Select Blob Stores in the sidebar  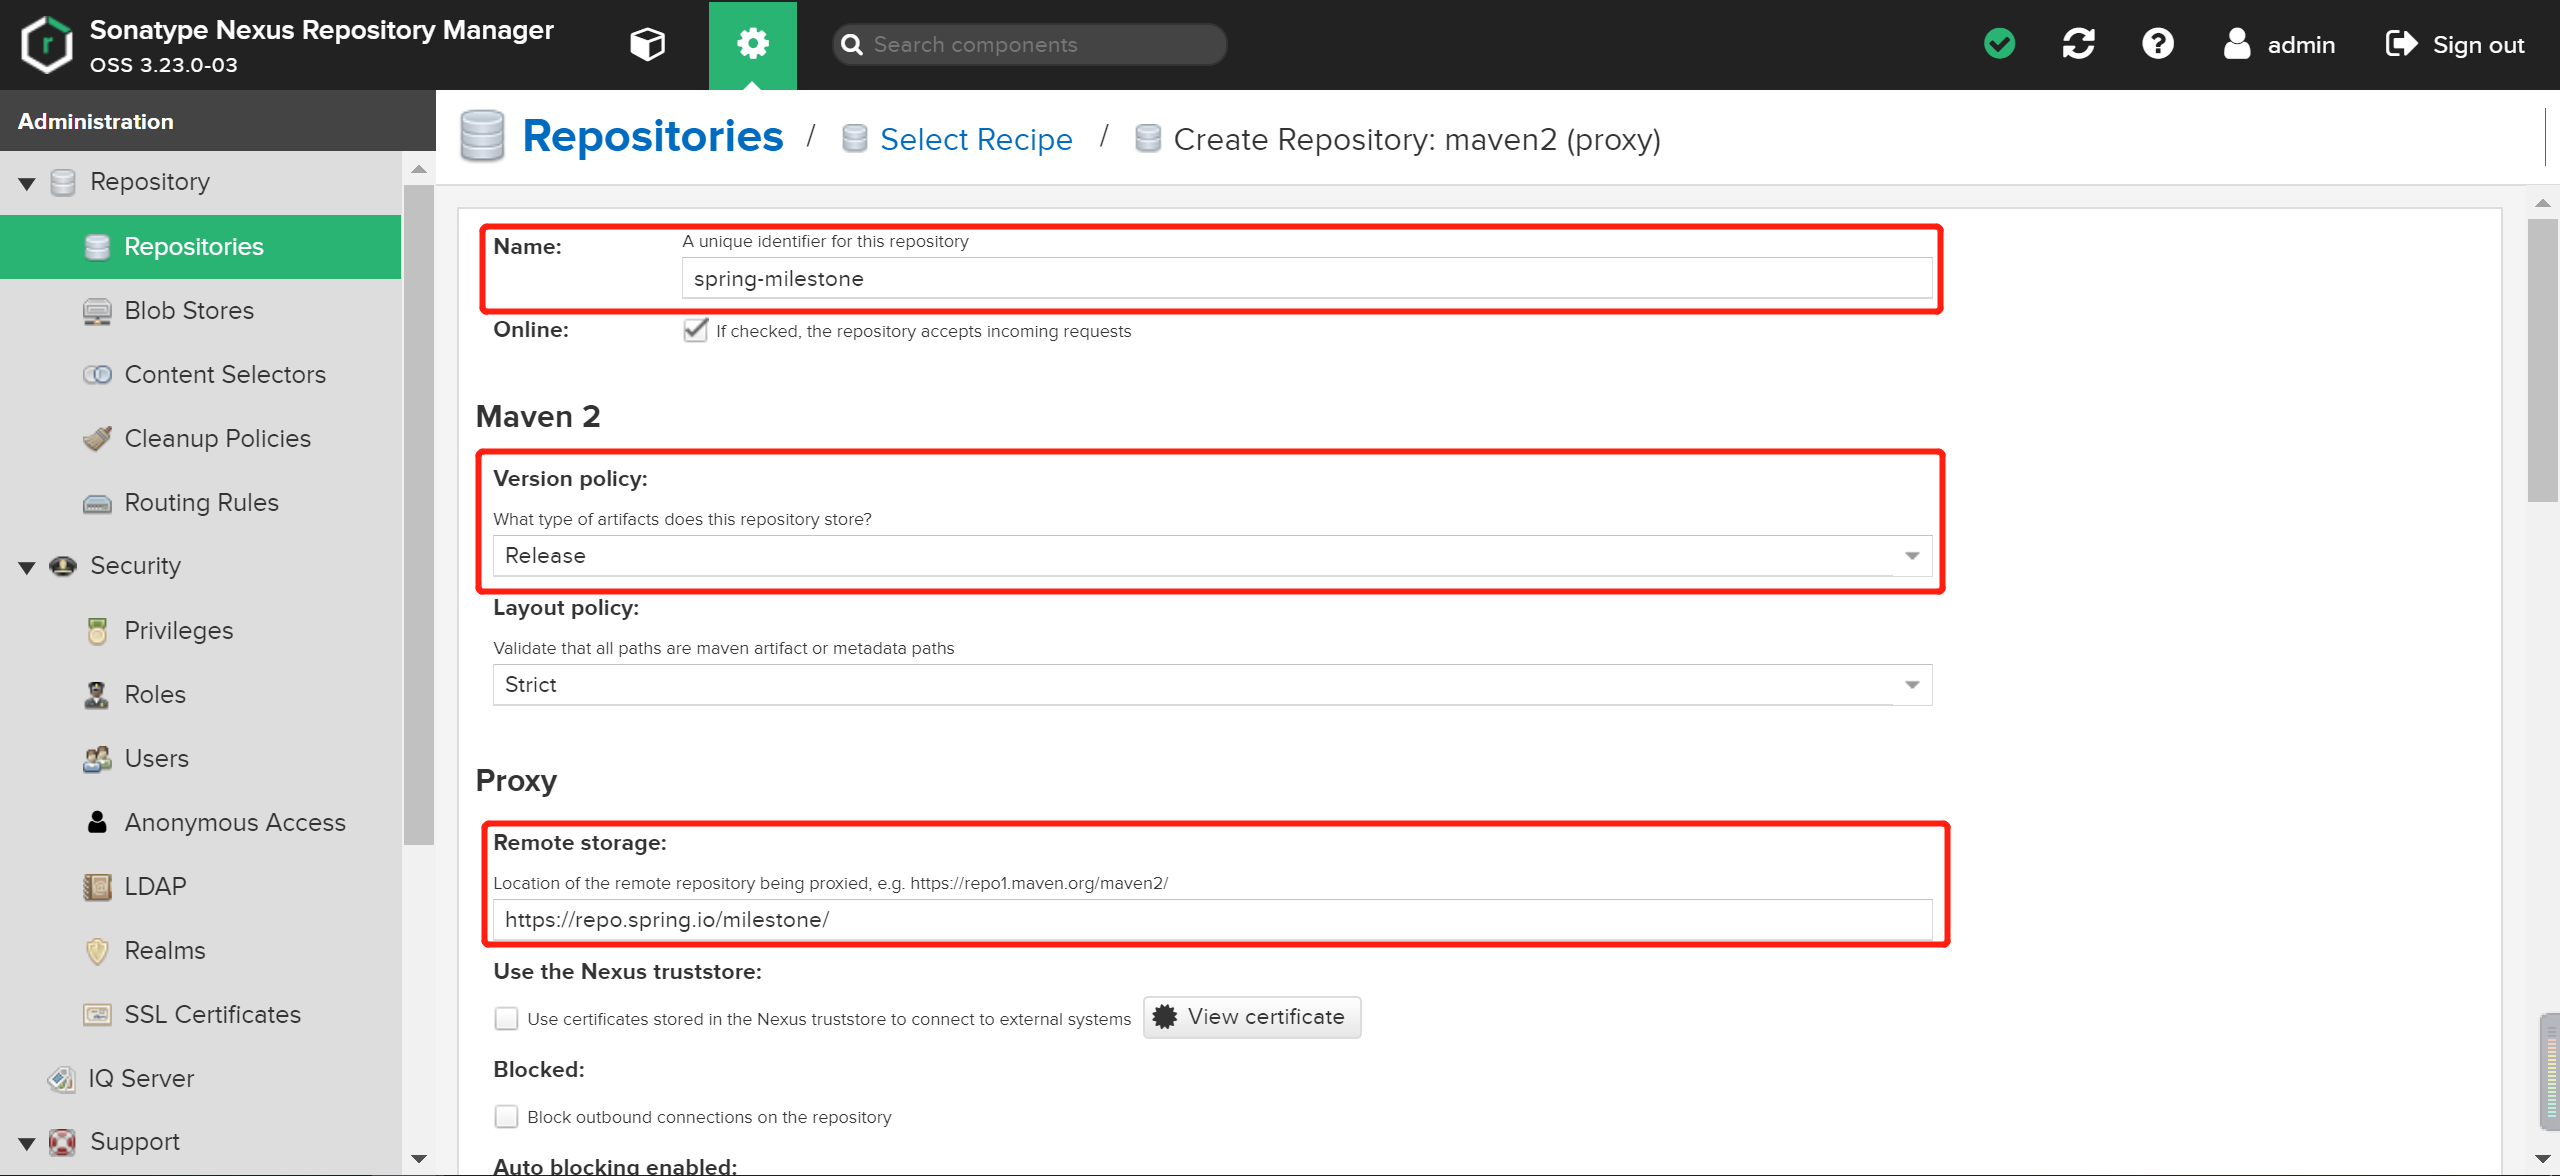coord(188,311)
